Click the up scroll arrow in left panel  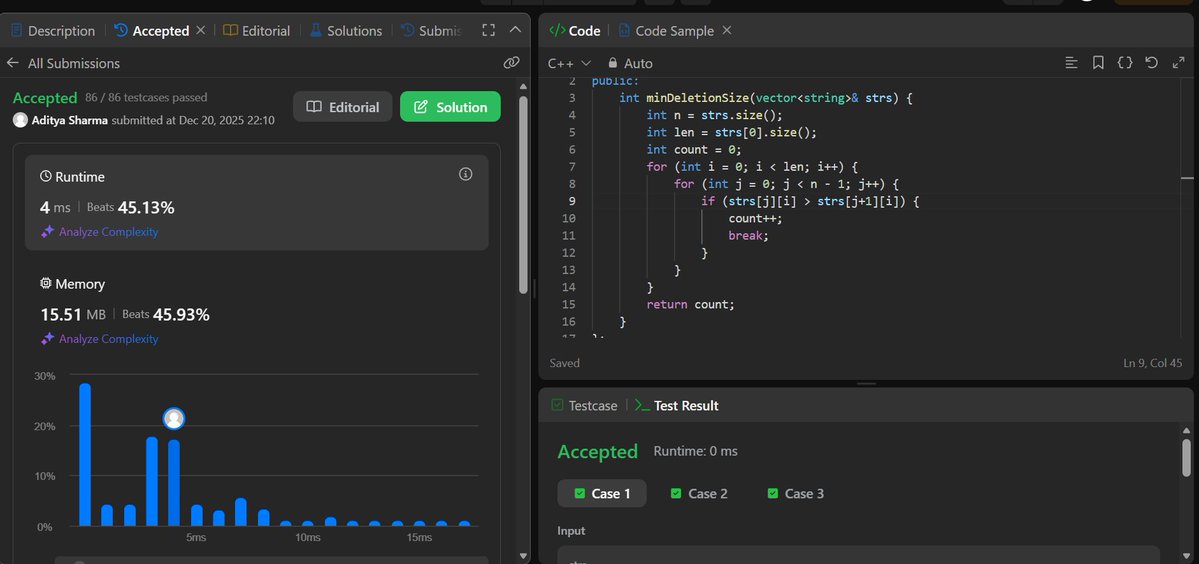(x=523, y=86)
